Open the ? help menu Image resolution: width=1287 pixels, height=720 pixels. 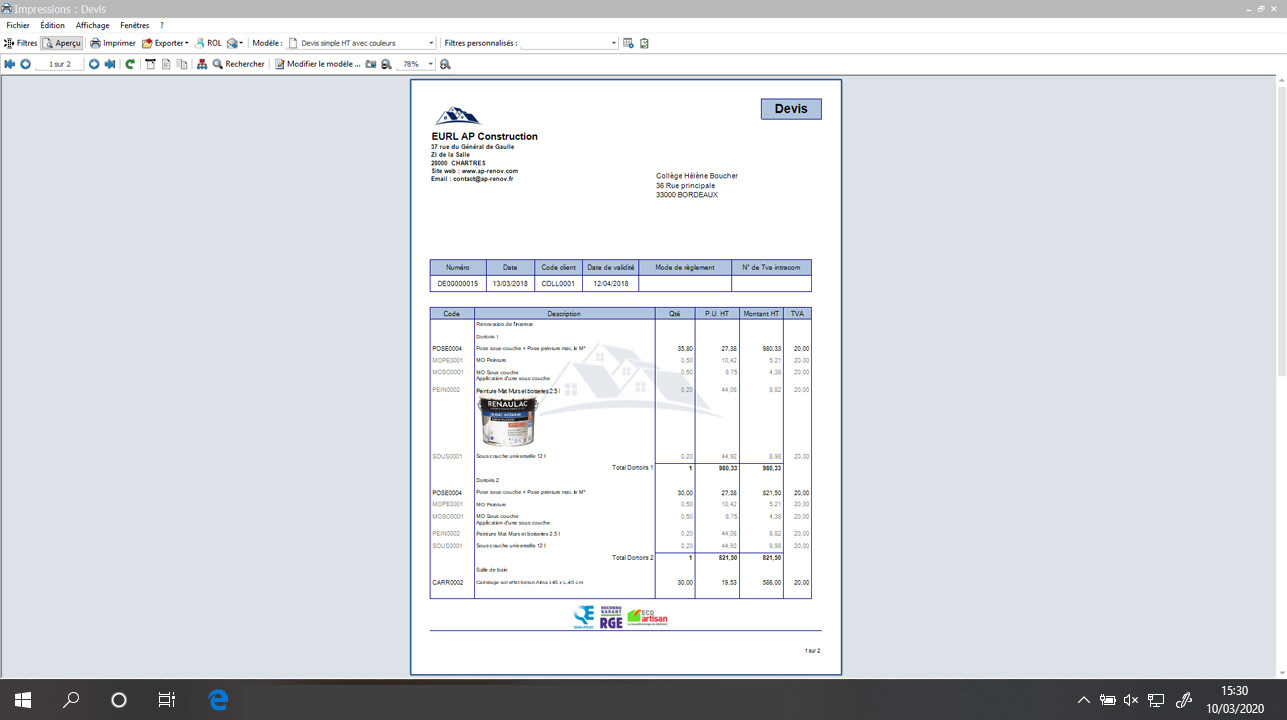162,25
